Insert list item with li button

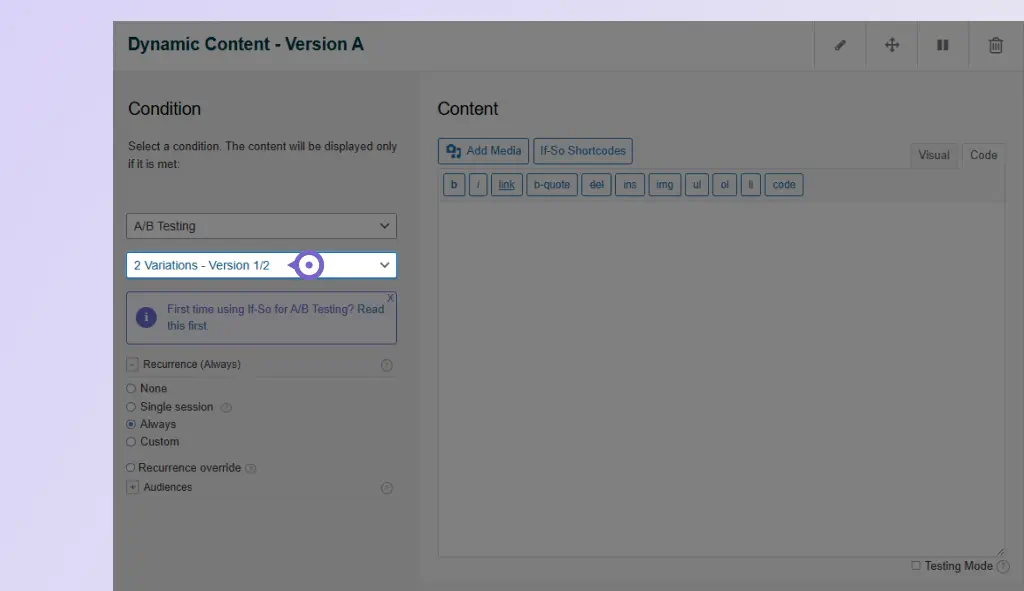click(x=750, y=185)
